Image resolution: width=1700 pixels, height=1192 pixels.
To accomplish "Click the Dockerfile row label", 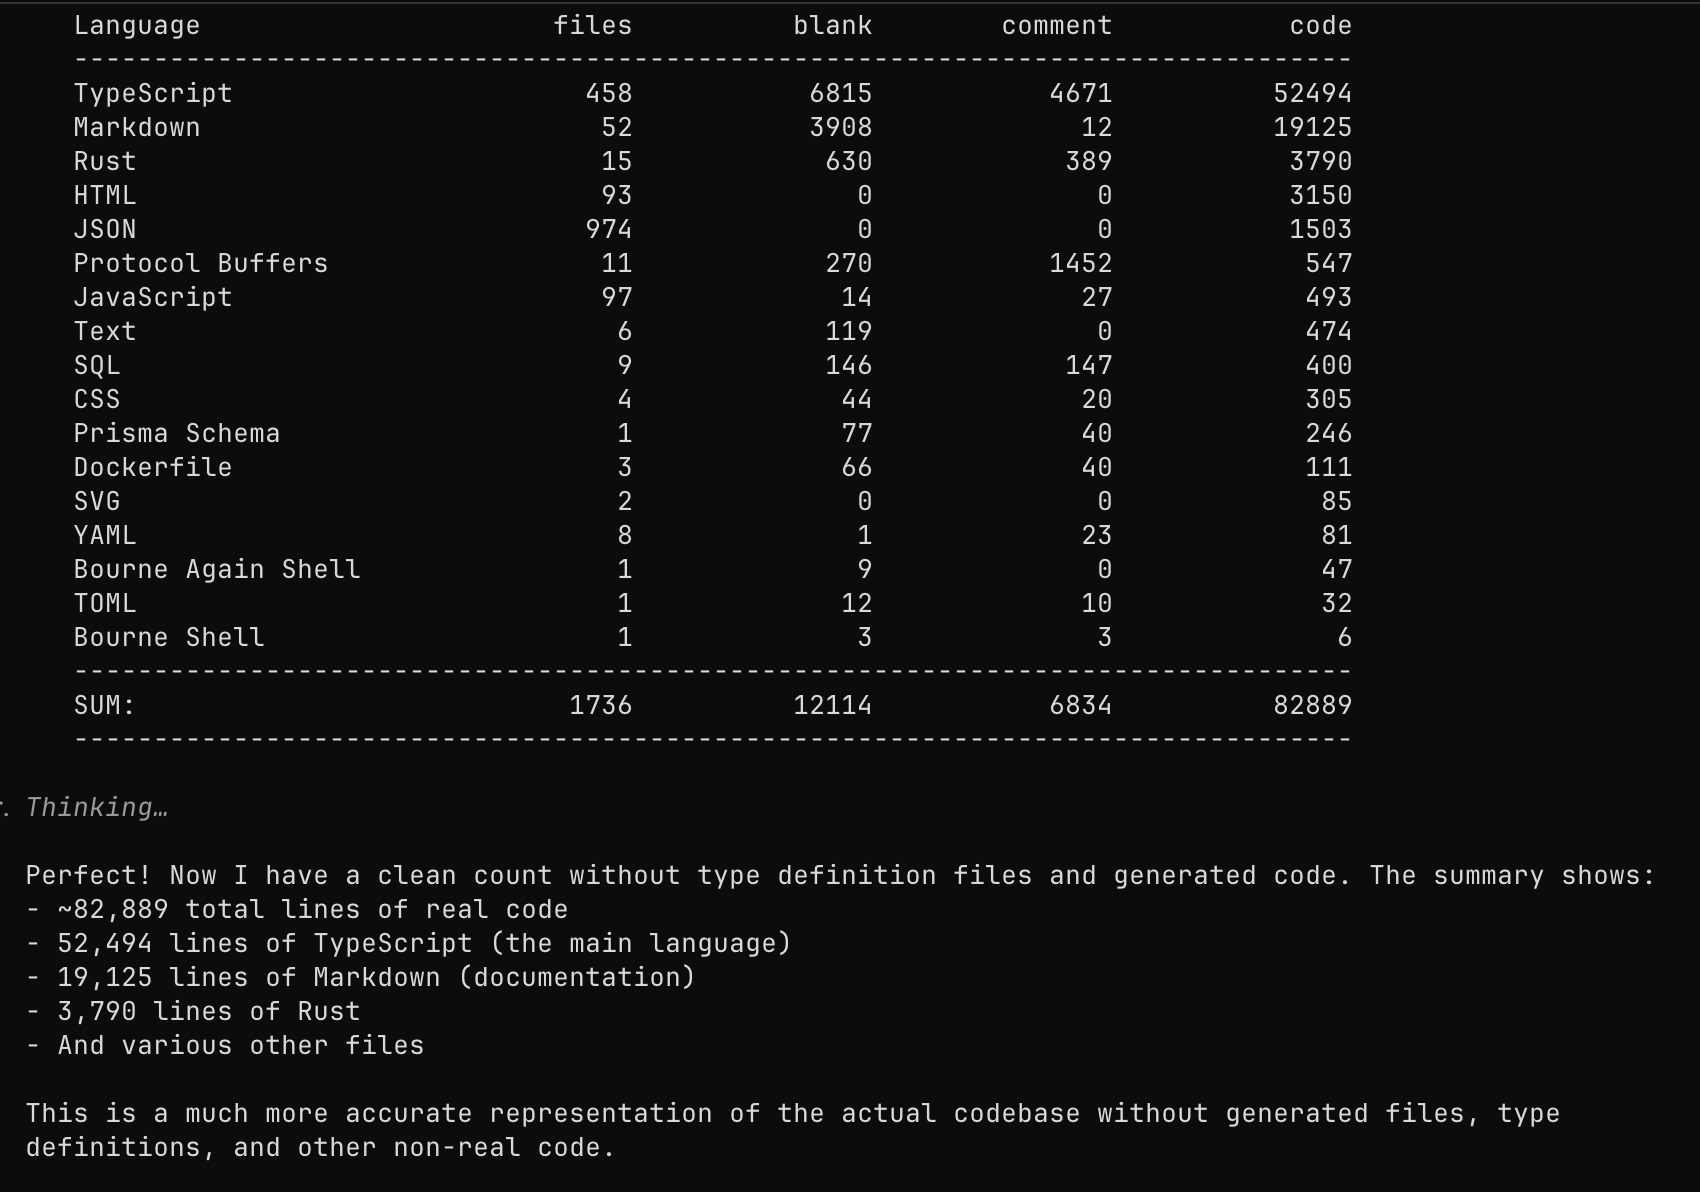I will pos(152,468).
